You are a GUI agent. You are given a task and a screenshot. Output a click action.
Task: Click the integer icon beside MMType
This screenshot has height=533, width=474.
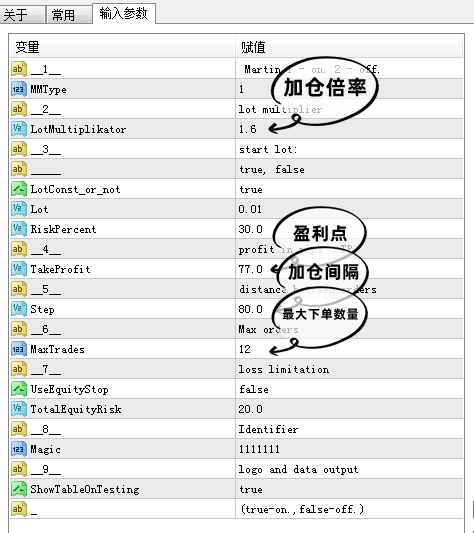[x=19, y=89]
